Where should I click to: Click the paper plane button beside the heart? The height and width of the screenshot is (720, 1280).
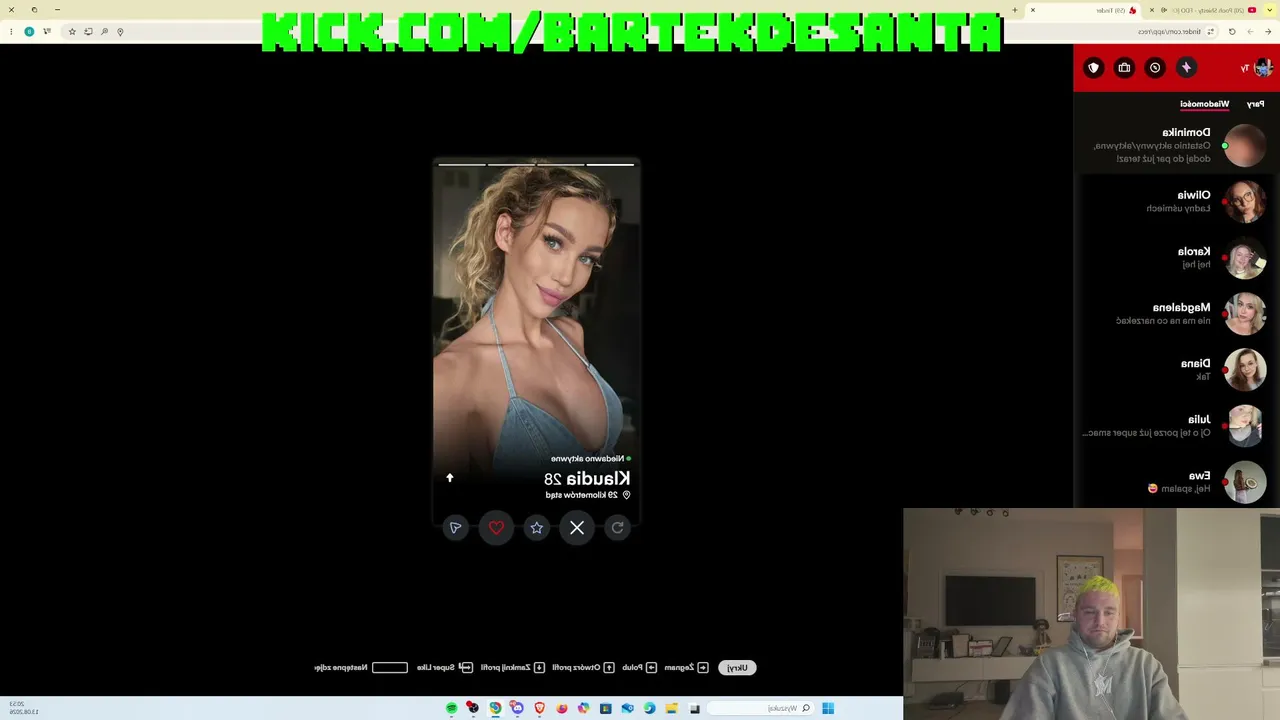tap(456, 528)
